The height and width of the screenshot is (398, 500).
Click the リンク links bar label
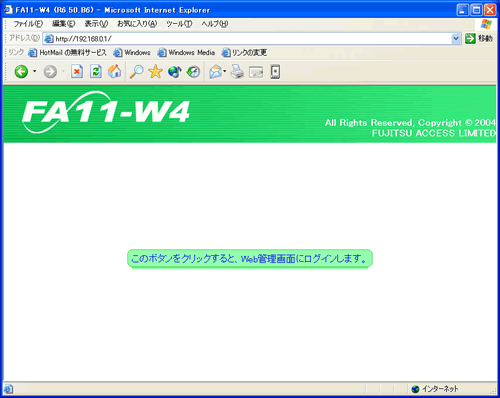coord(16,52)
